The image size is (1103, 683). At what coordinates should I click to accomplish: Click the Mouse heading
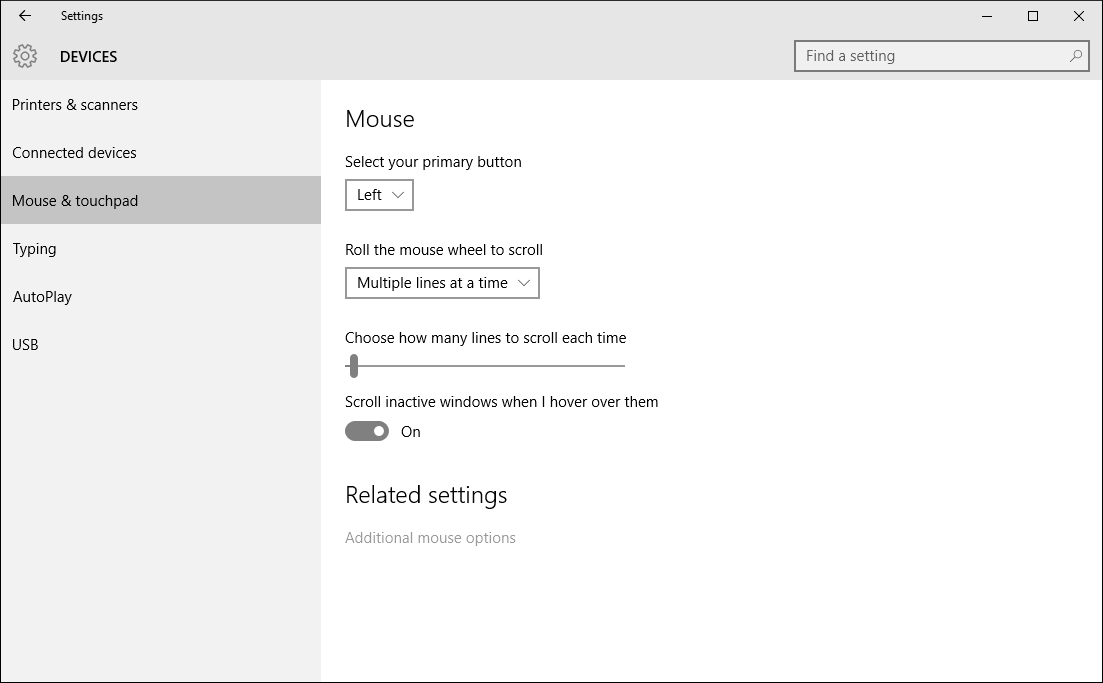coord(380,119)
